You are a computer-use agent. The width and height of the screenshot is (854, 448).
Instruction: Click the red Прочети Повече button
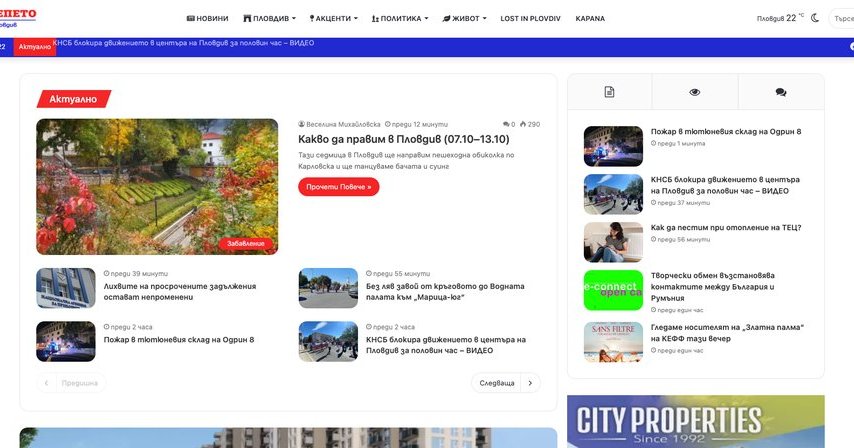(338, 187)
